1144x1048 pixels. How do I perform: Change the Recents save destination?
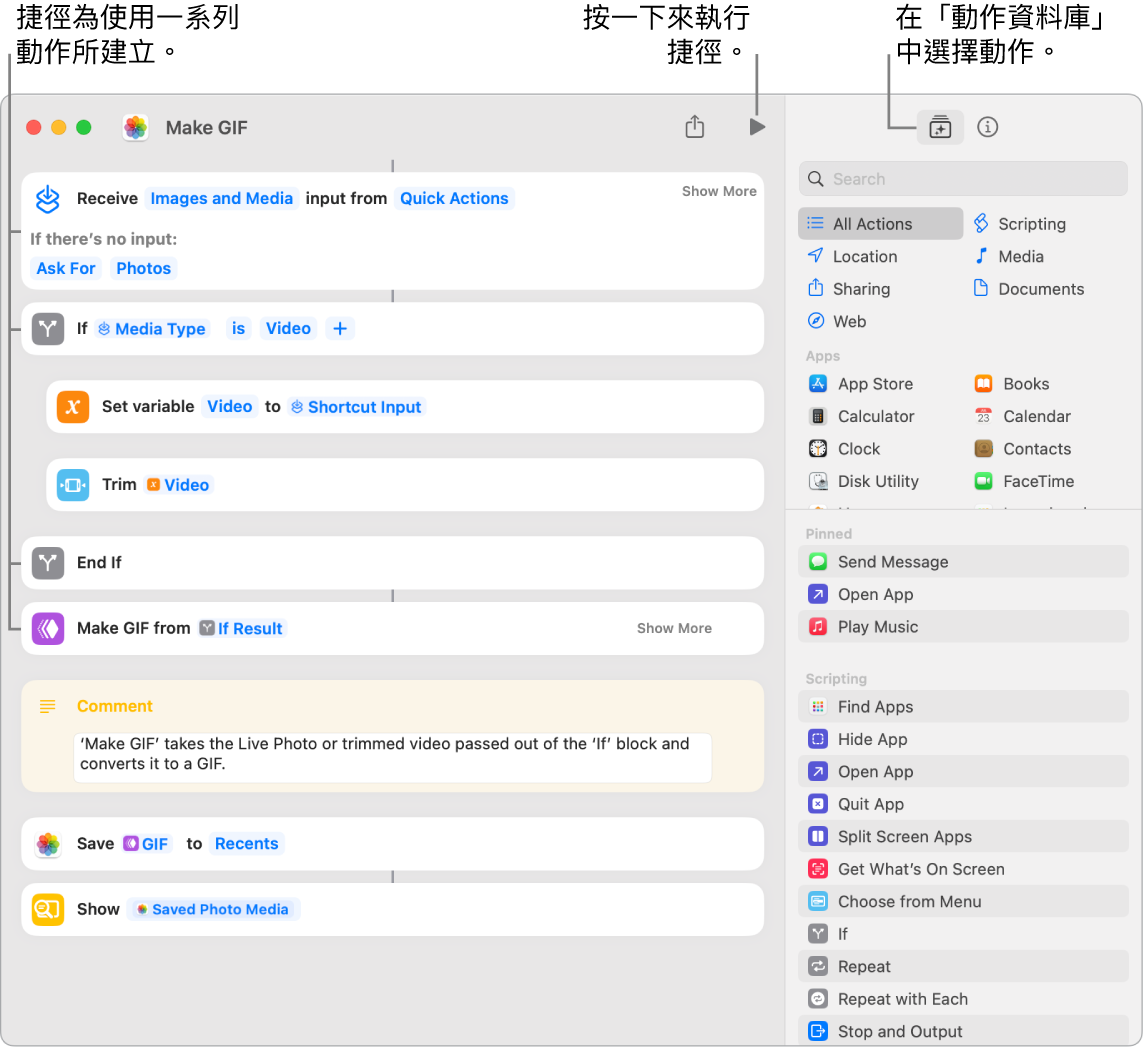coord(246,843)
